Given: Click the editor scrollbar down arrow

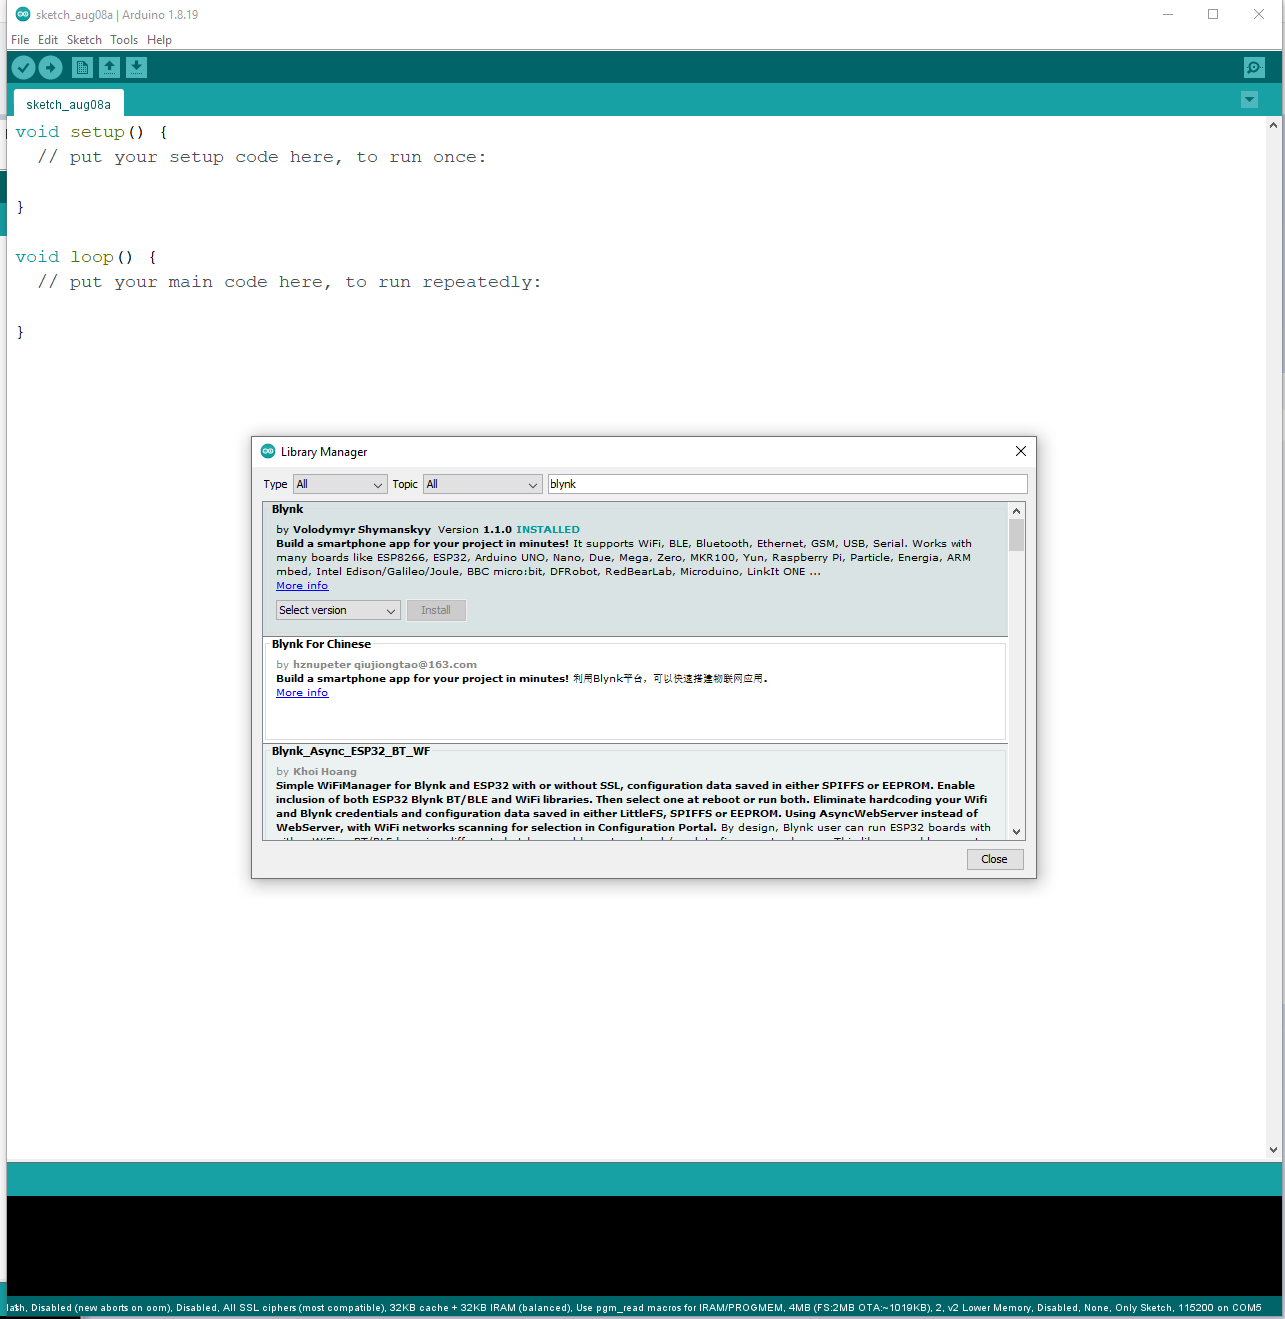Looking at the screenshot, I should point(1273,1150).
